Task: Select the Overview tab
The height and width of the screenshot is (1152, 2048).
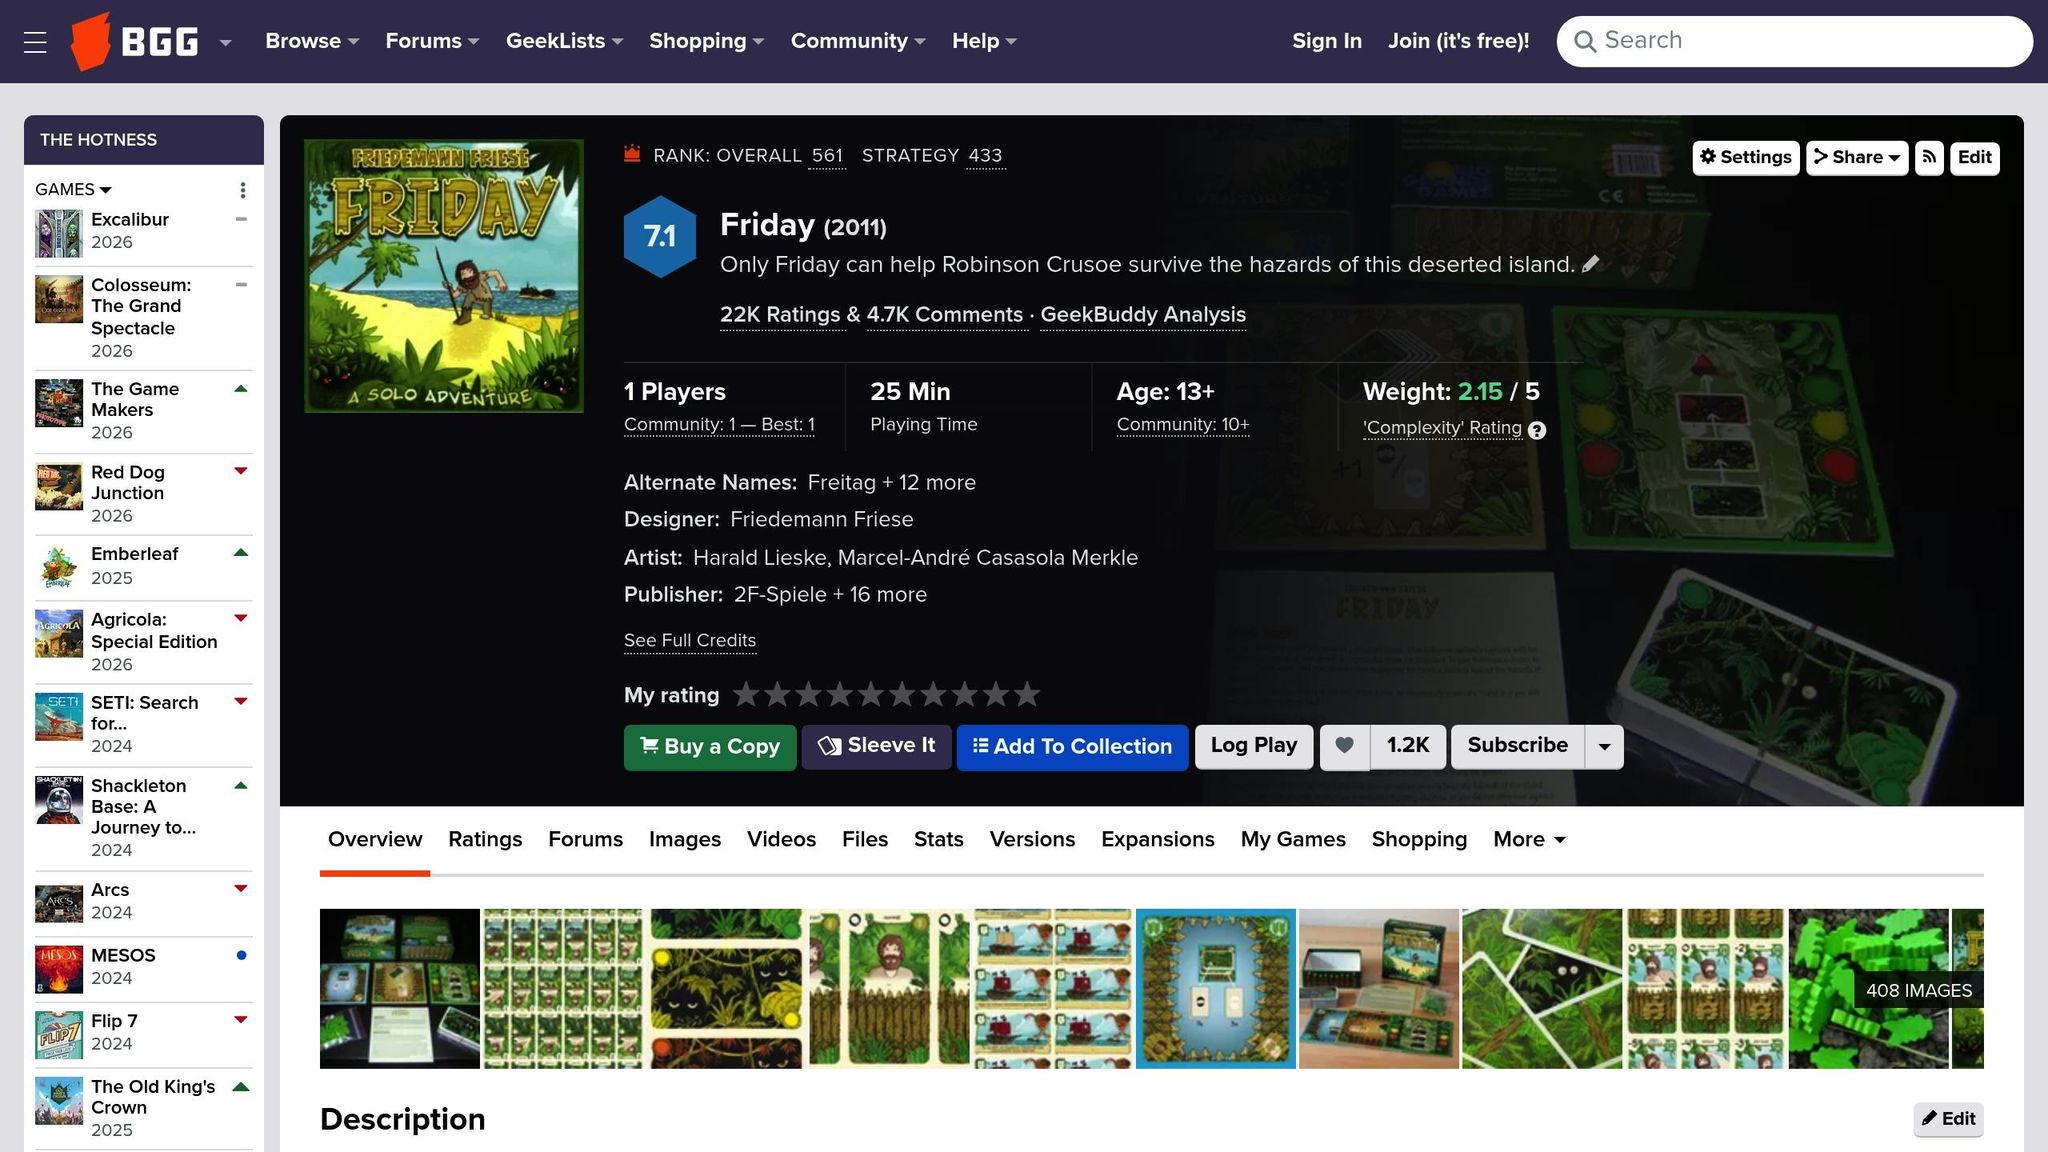Action: coord(375,840)
